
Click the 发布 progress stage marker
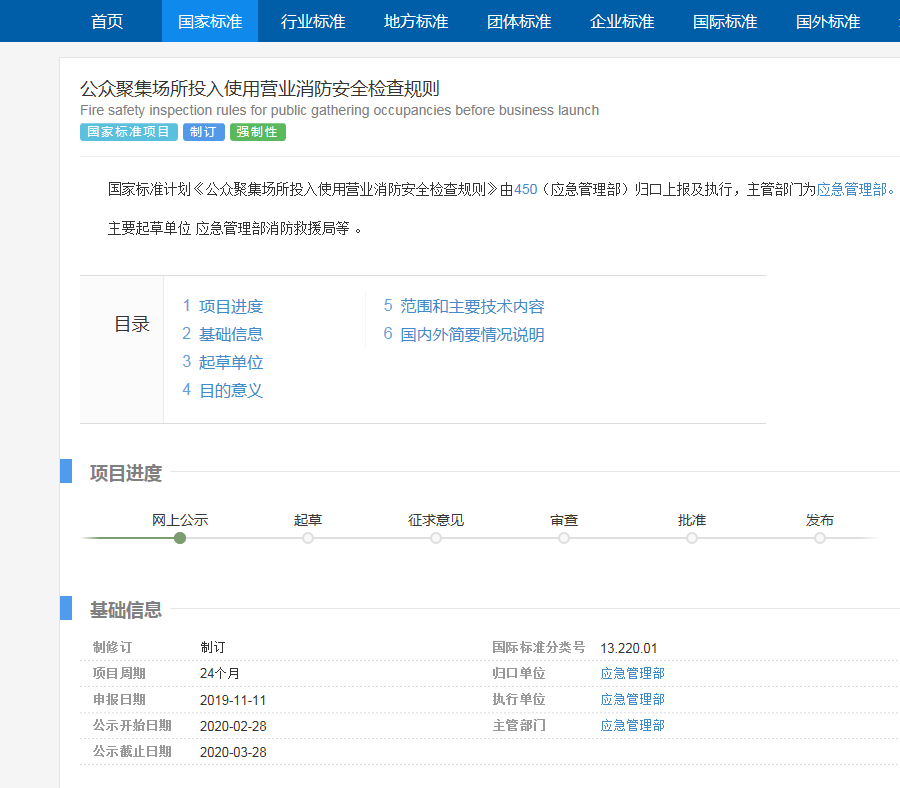[820, 538]
